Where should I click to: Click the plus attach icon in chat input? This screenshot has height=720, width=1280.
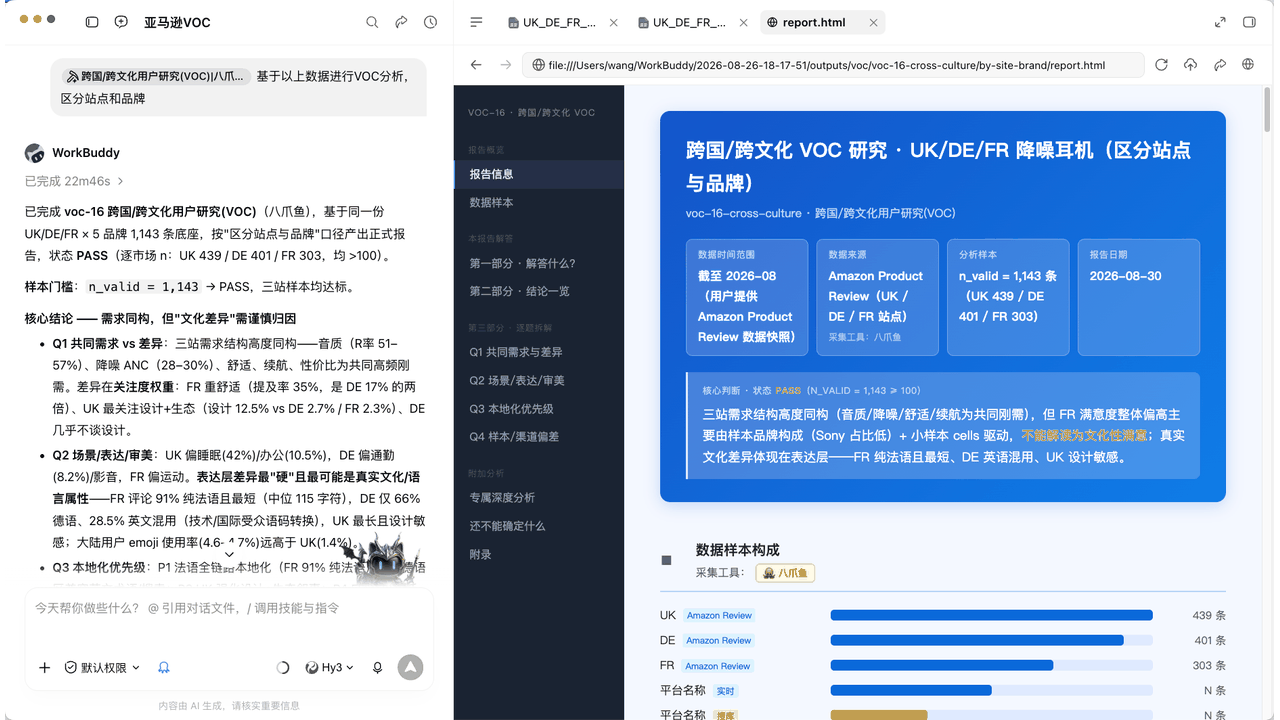(44, 668)
